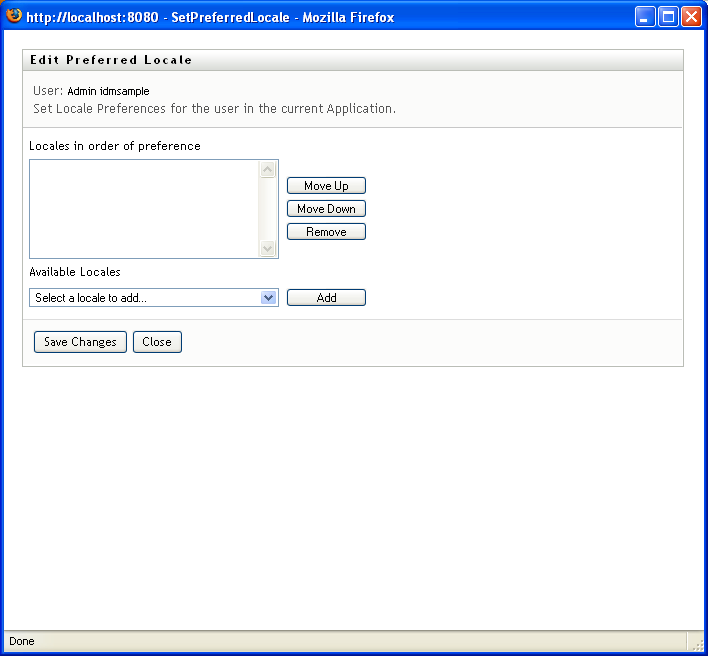Maximize the Firefox window
Viewport: 708px width, 656px height.
coord(668,17)
